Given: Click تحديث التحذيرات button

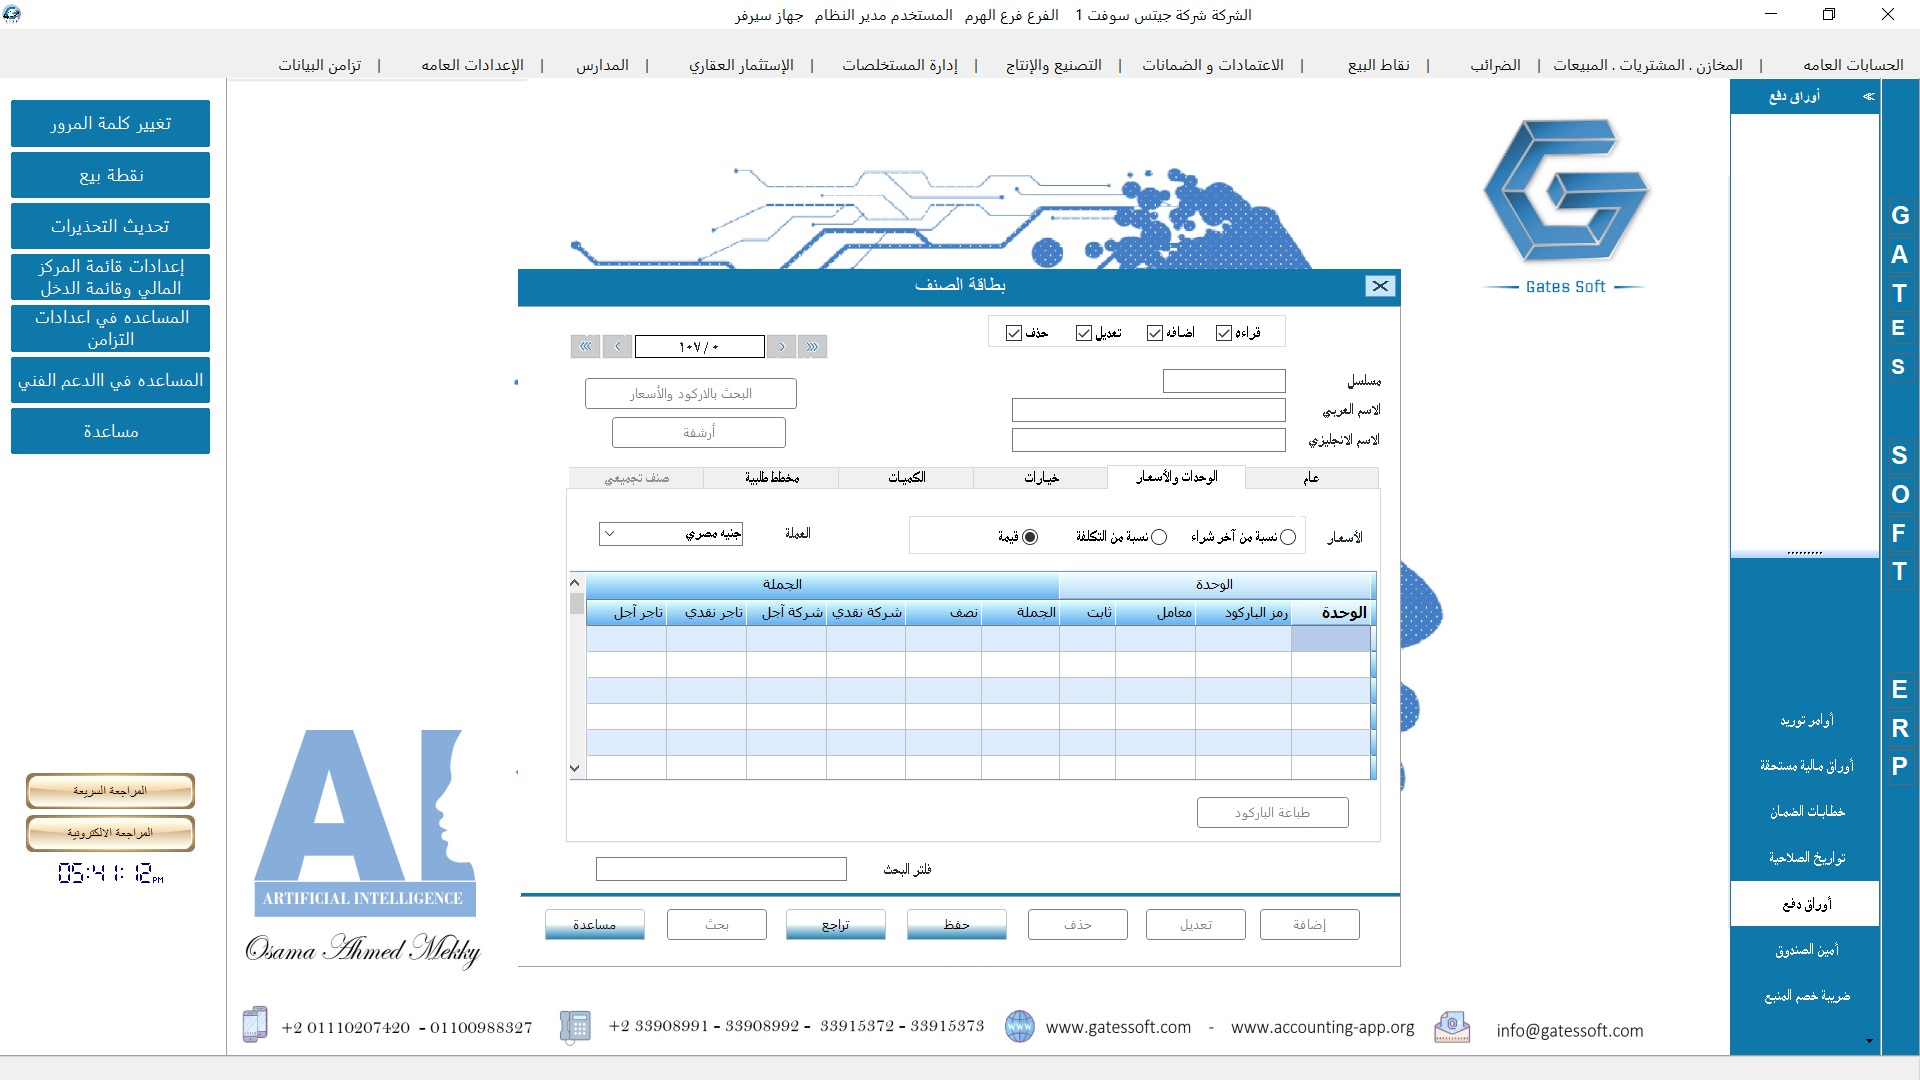Looking at the screenshot, I should pyautogui.click(x=111, y=226).
